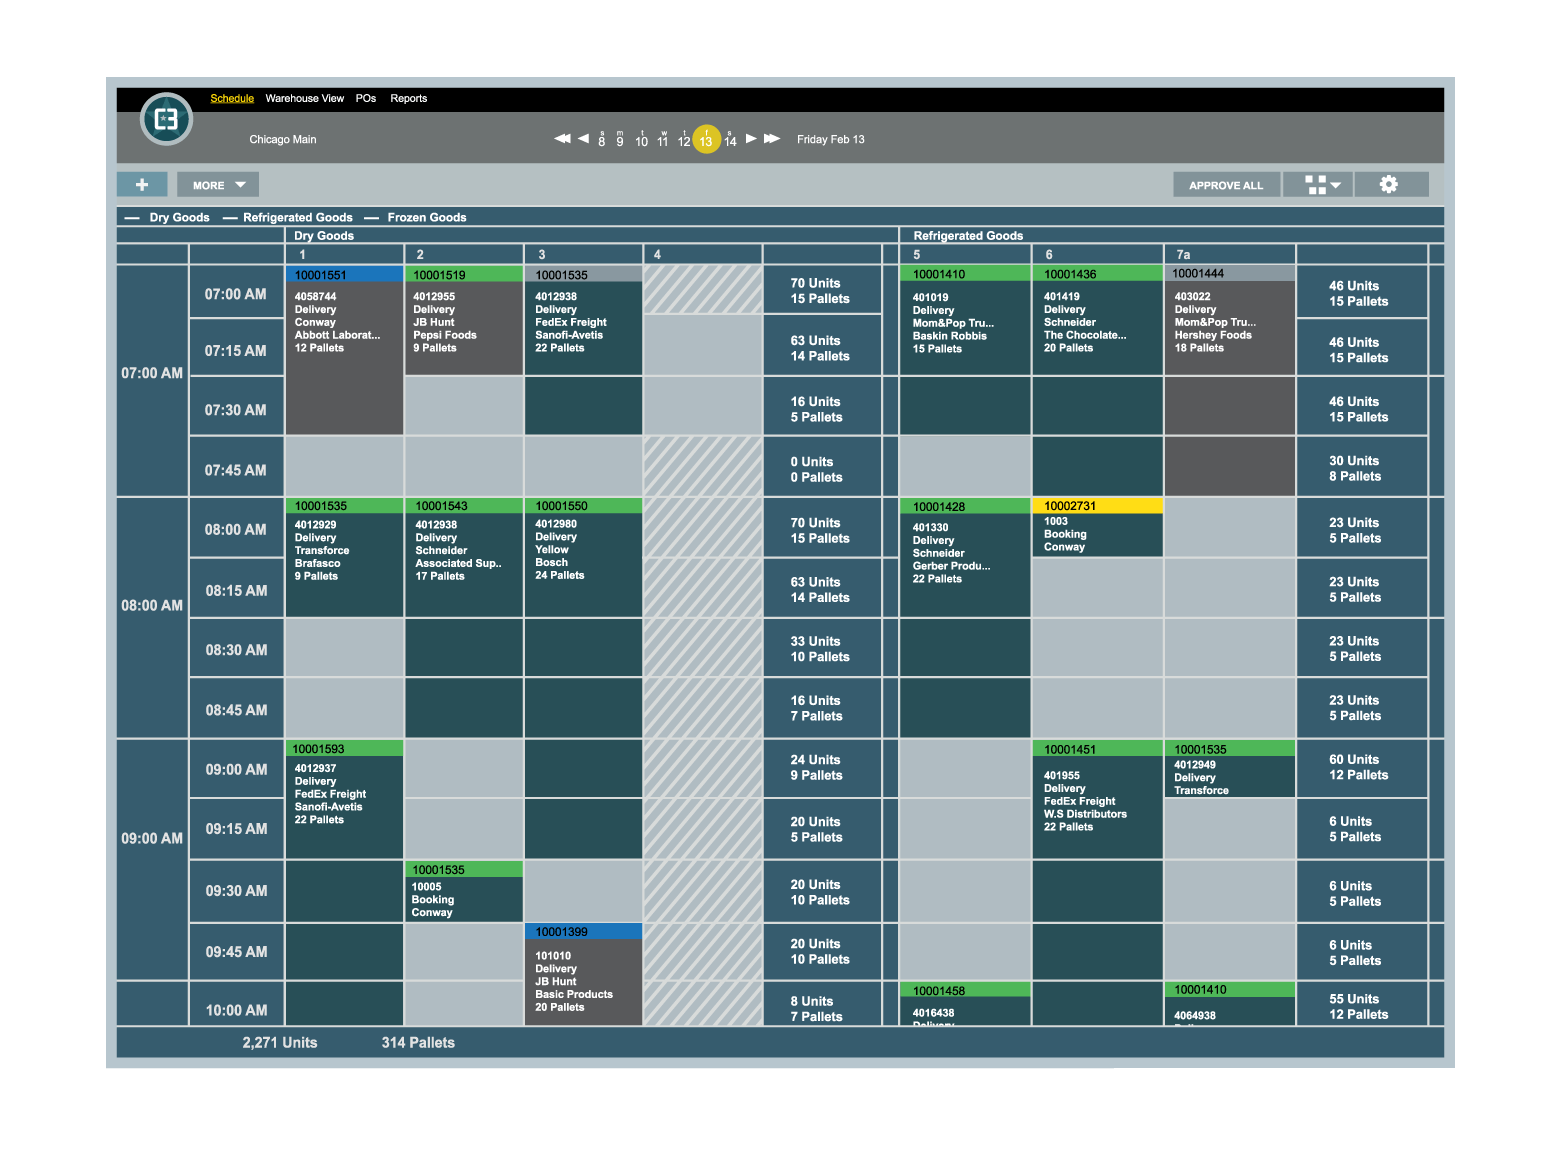Jump to next week double-arrow
Viewport: 1563px width, 1156px height.
[772, 139]
